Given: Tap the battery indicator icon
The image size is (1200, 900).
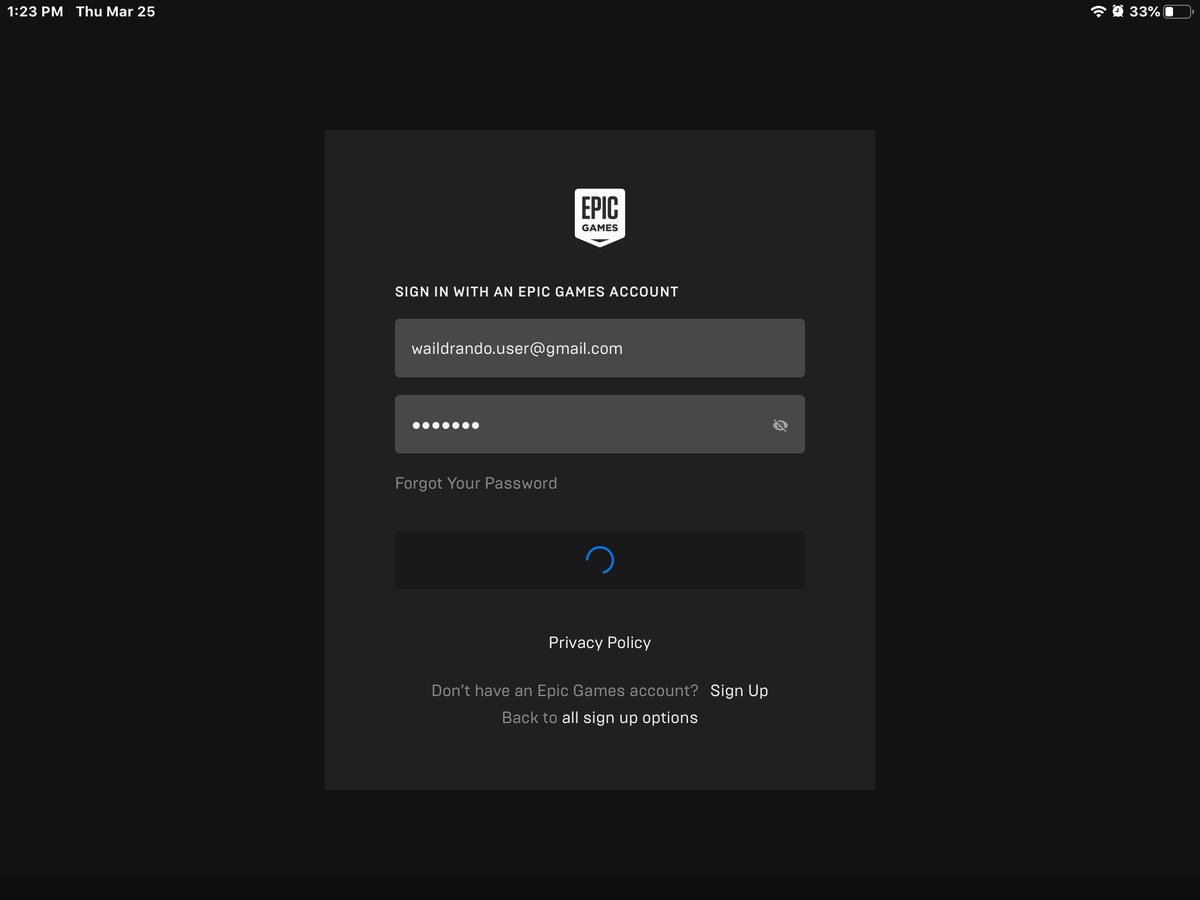Looking at the screenshot, I should pyautogui.click(x=1178, y=11).
